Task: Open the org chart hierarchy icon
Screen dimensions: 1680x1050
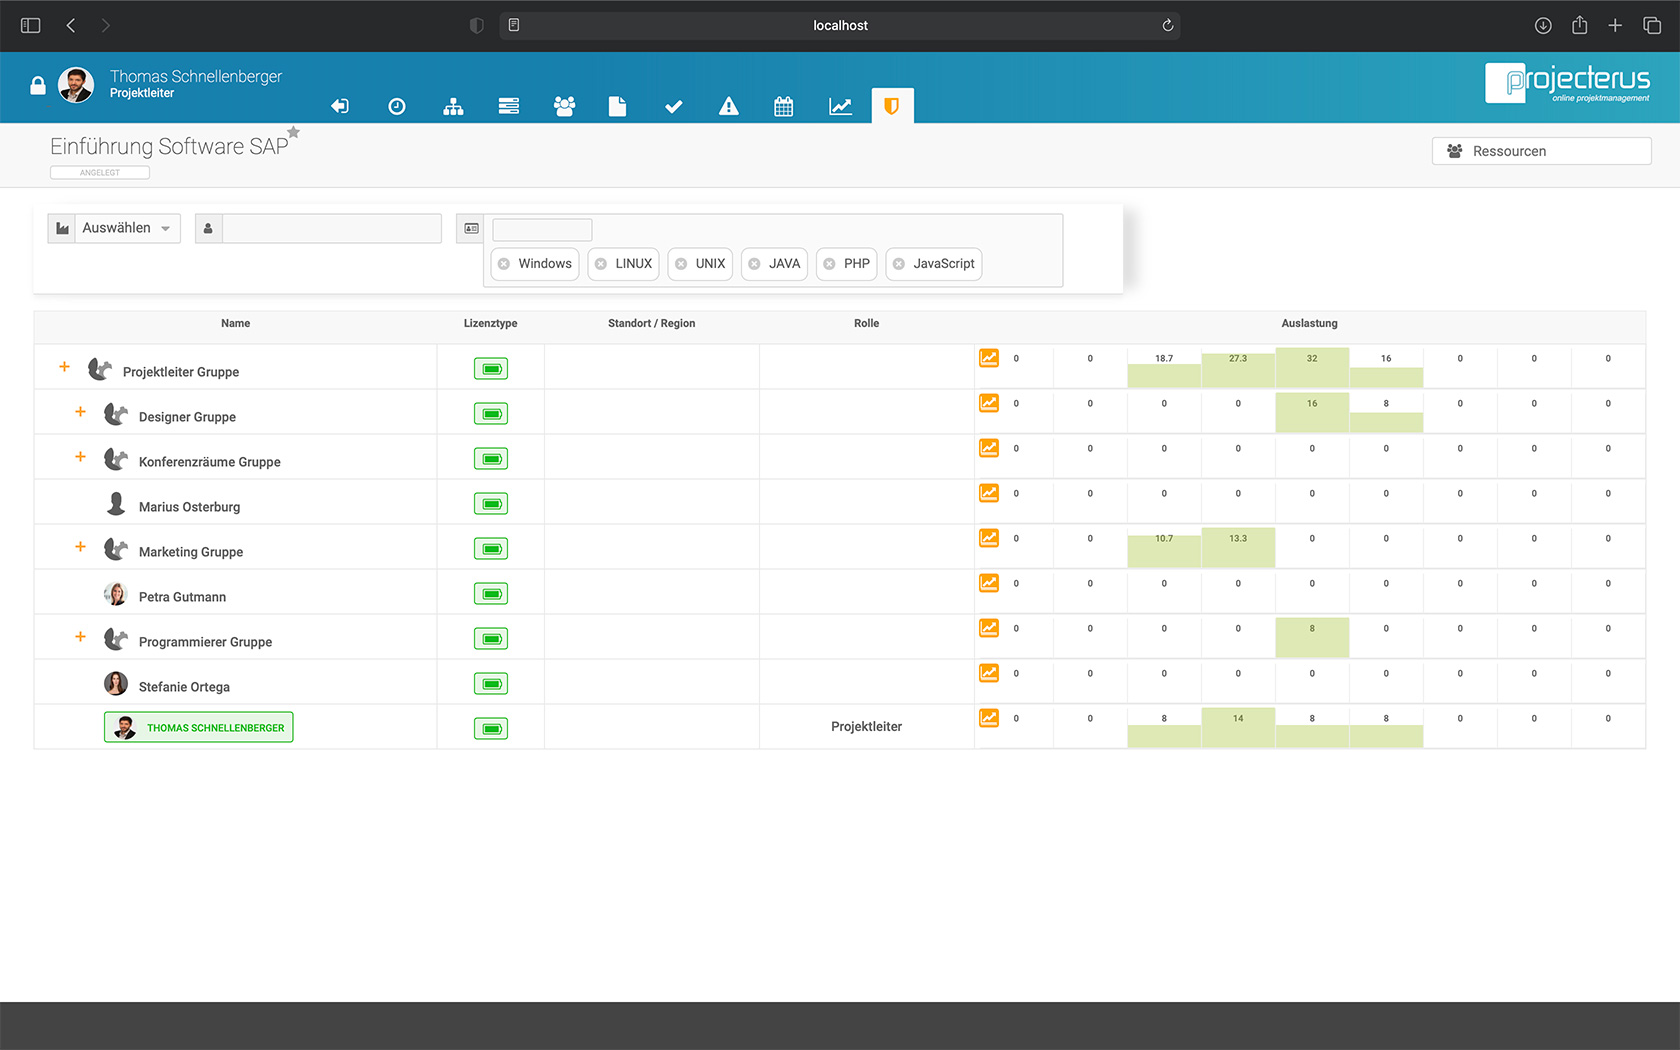Action: [x=453, y=106]
